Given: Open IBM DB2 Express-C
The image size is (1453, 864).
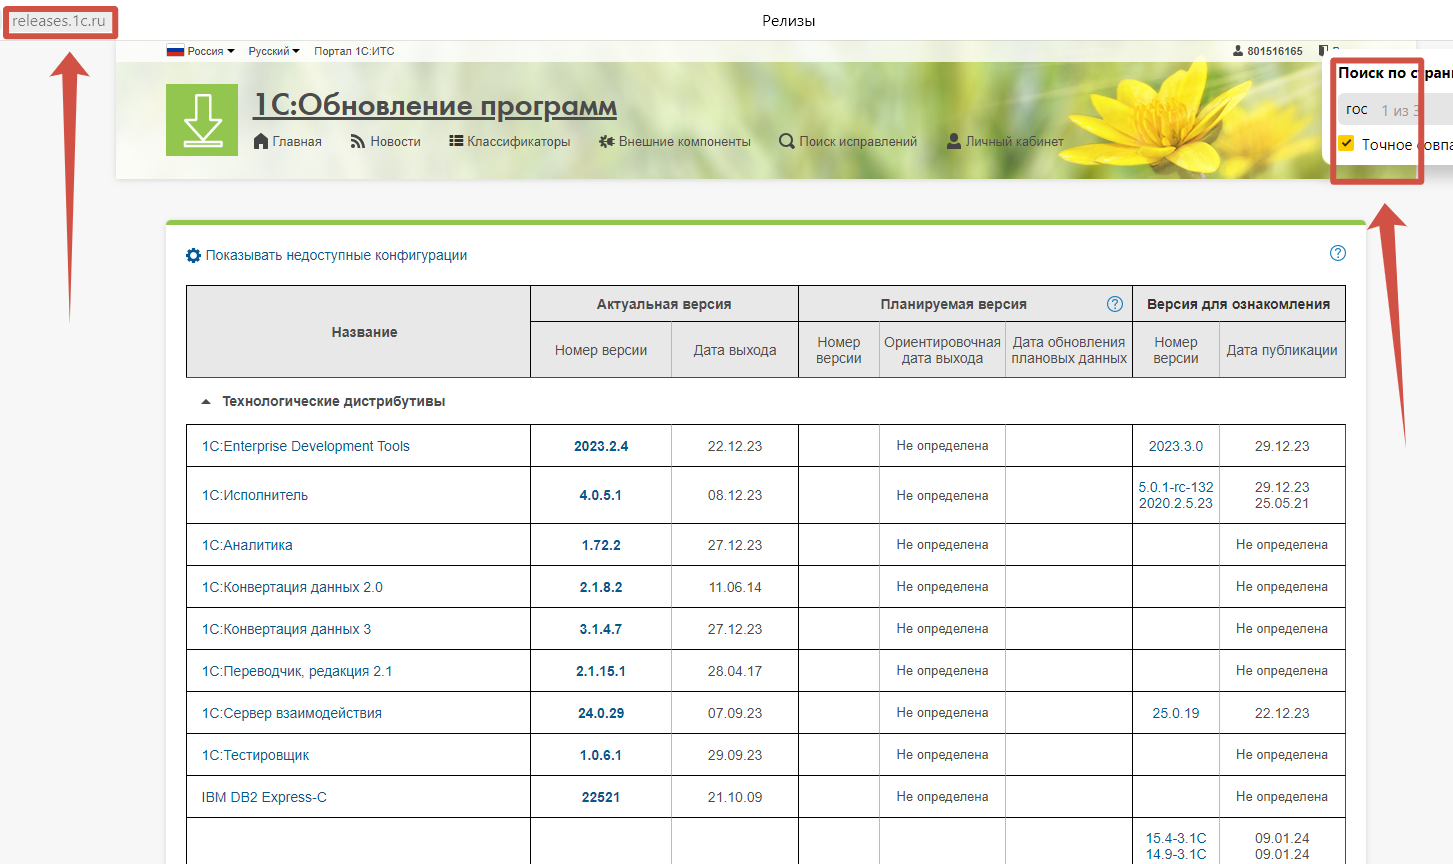Looking at the screenshot, I should (x=264, y=797).
